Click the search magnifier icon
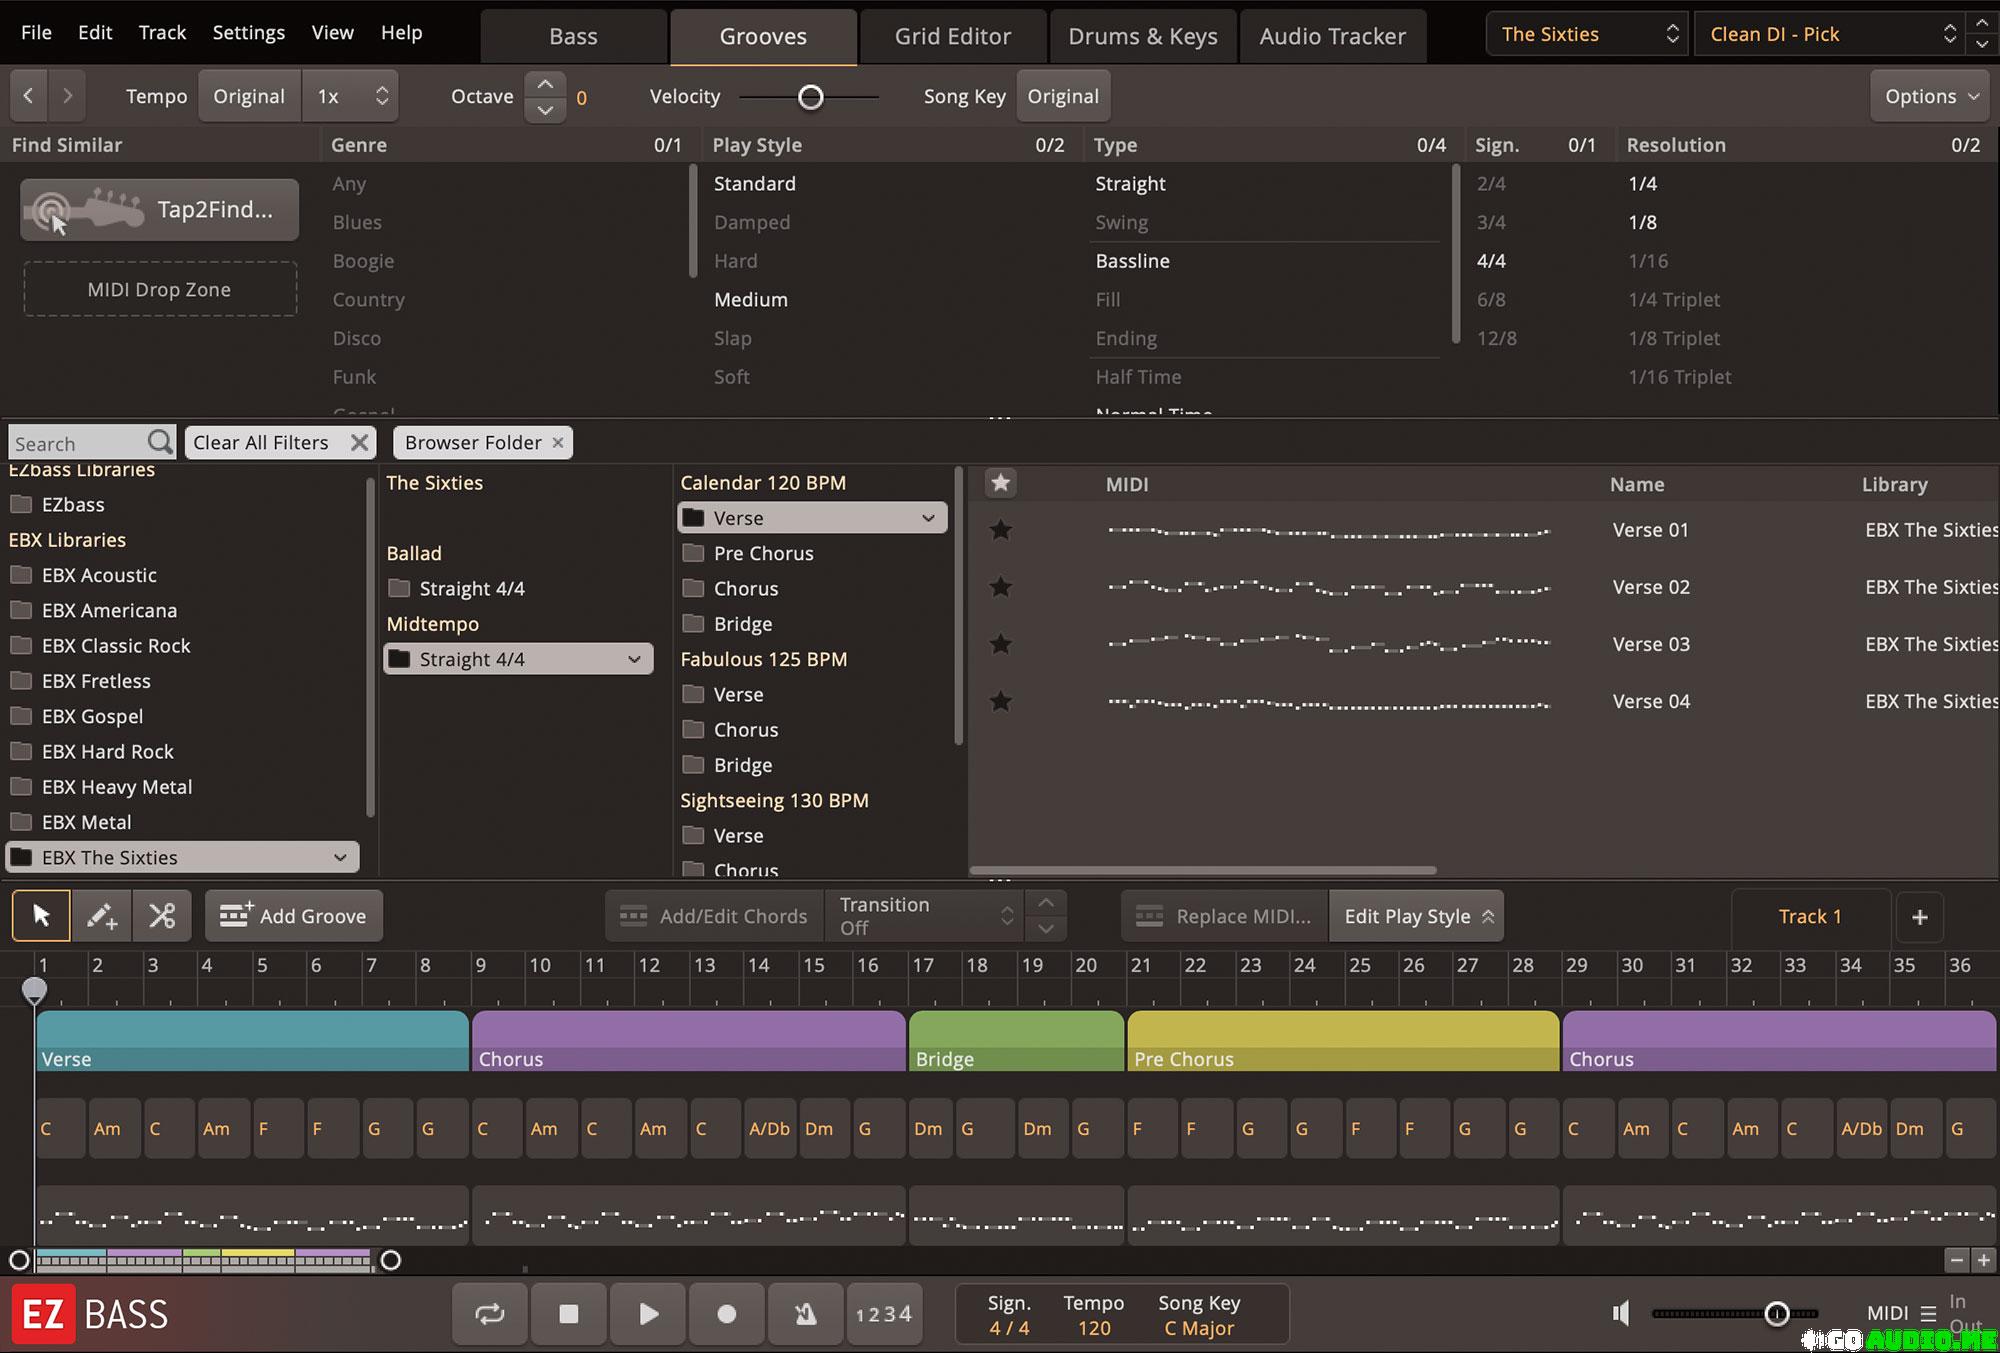2000x1353 pixels. 160,442
